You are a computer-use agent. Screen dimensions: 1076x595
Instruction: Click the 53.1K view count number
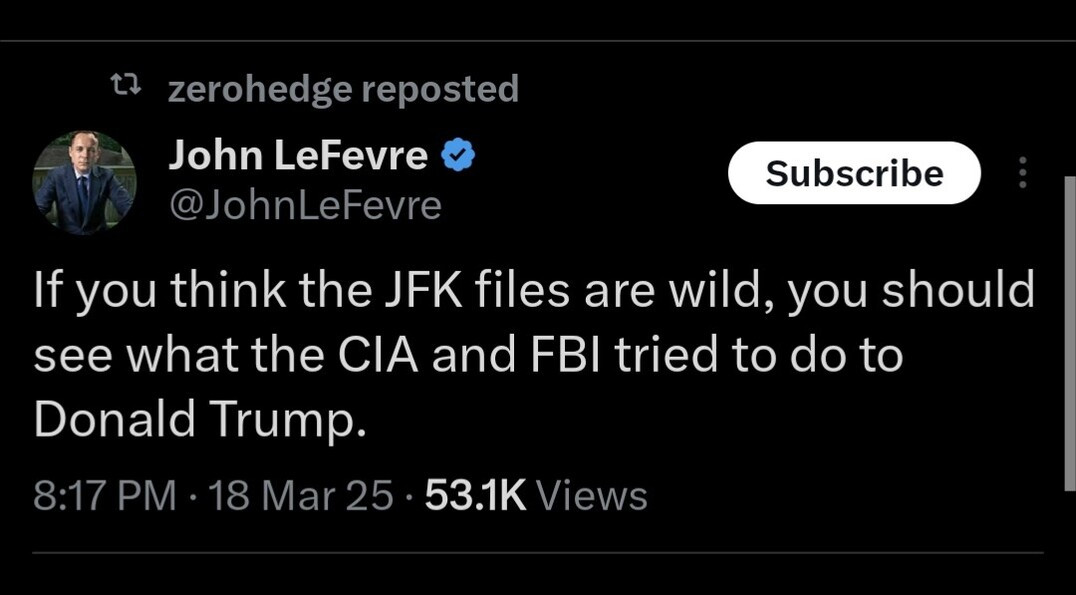pyautogui.click(x=475, y=496)
